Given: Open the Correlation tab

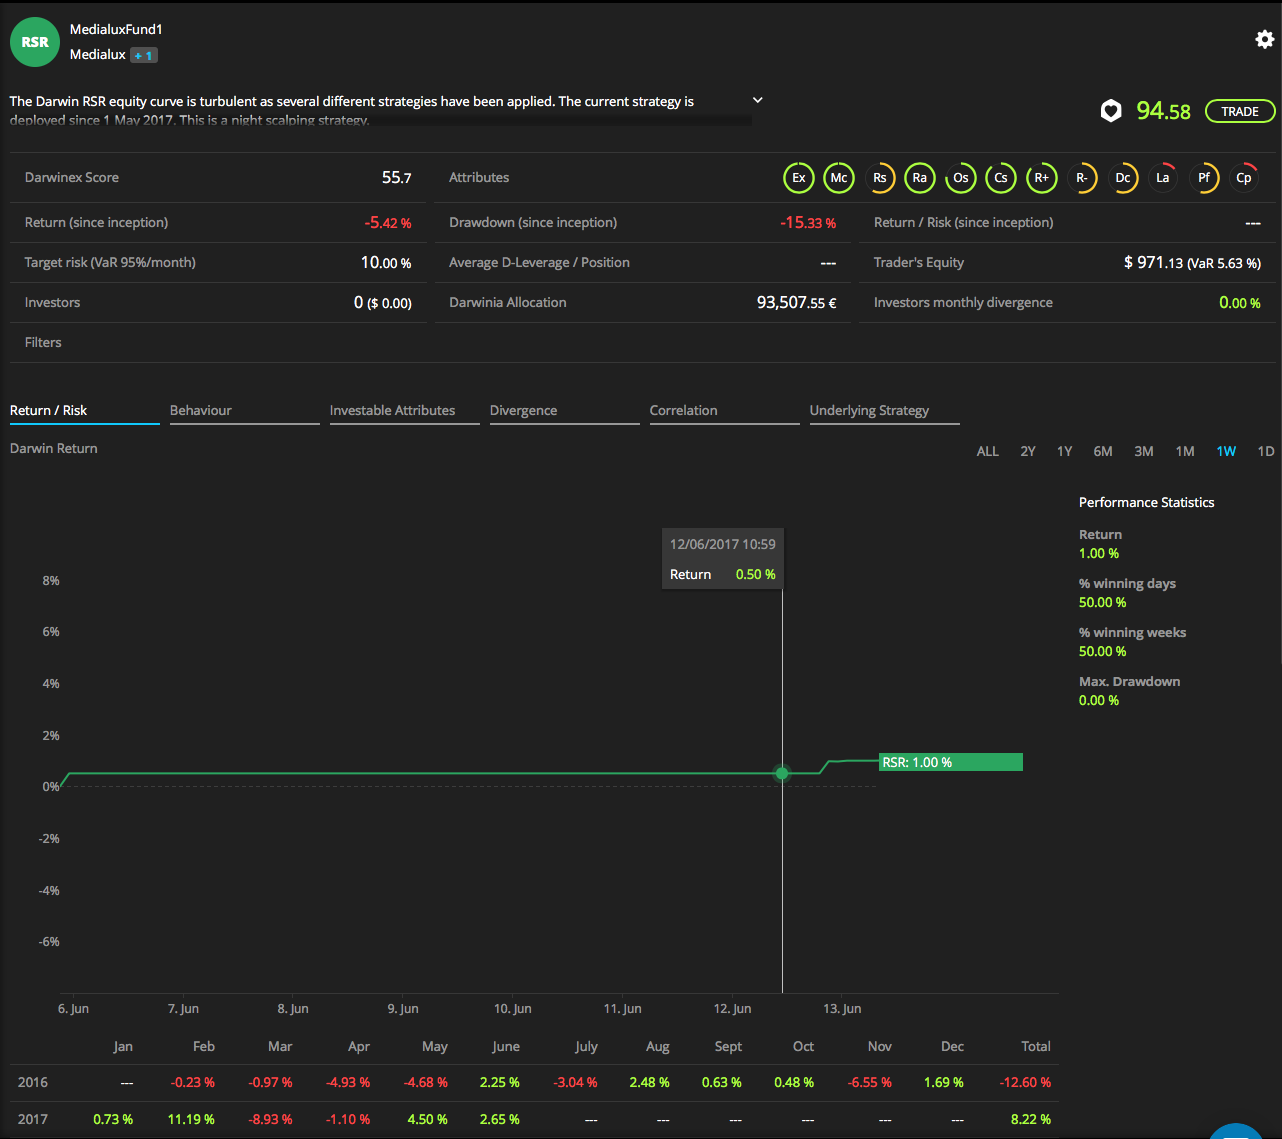Looking at the screenshot, I should click(x=725, y=411).
